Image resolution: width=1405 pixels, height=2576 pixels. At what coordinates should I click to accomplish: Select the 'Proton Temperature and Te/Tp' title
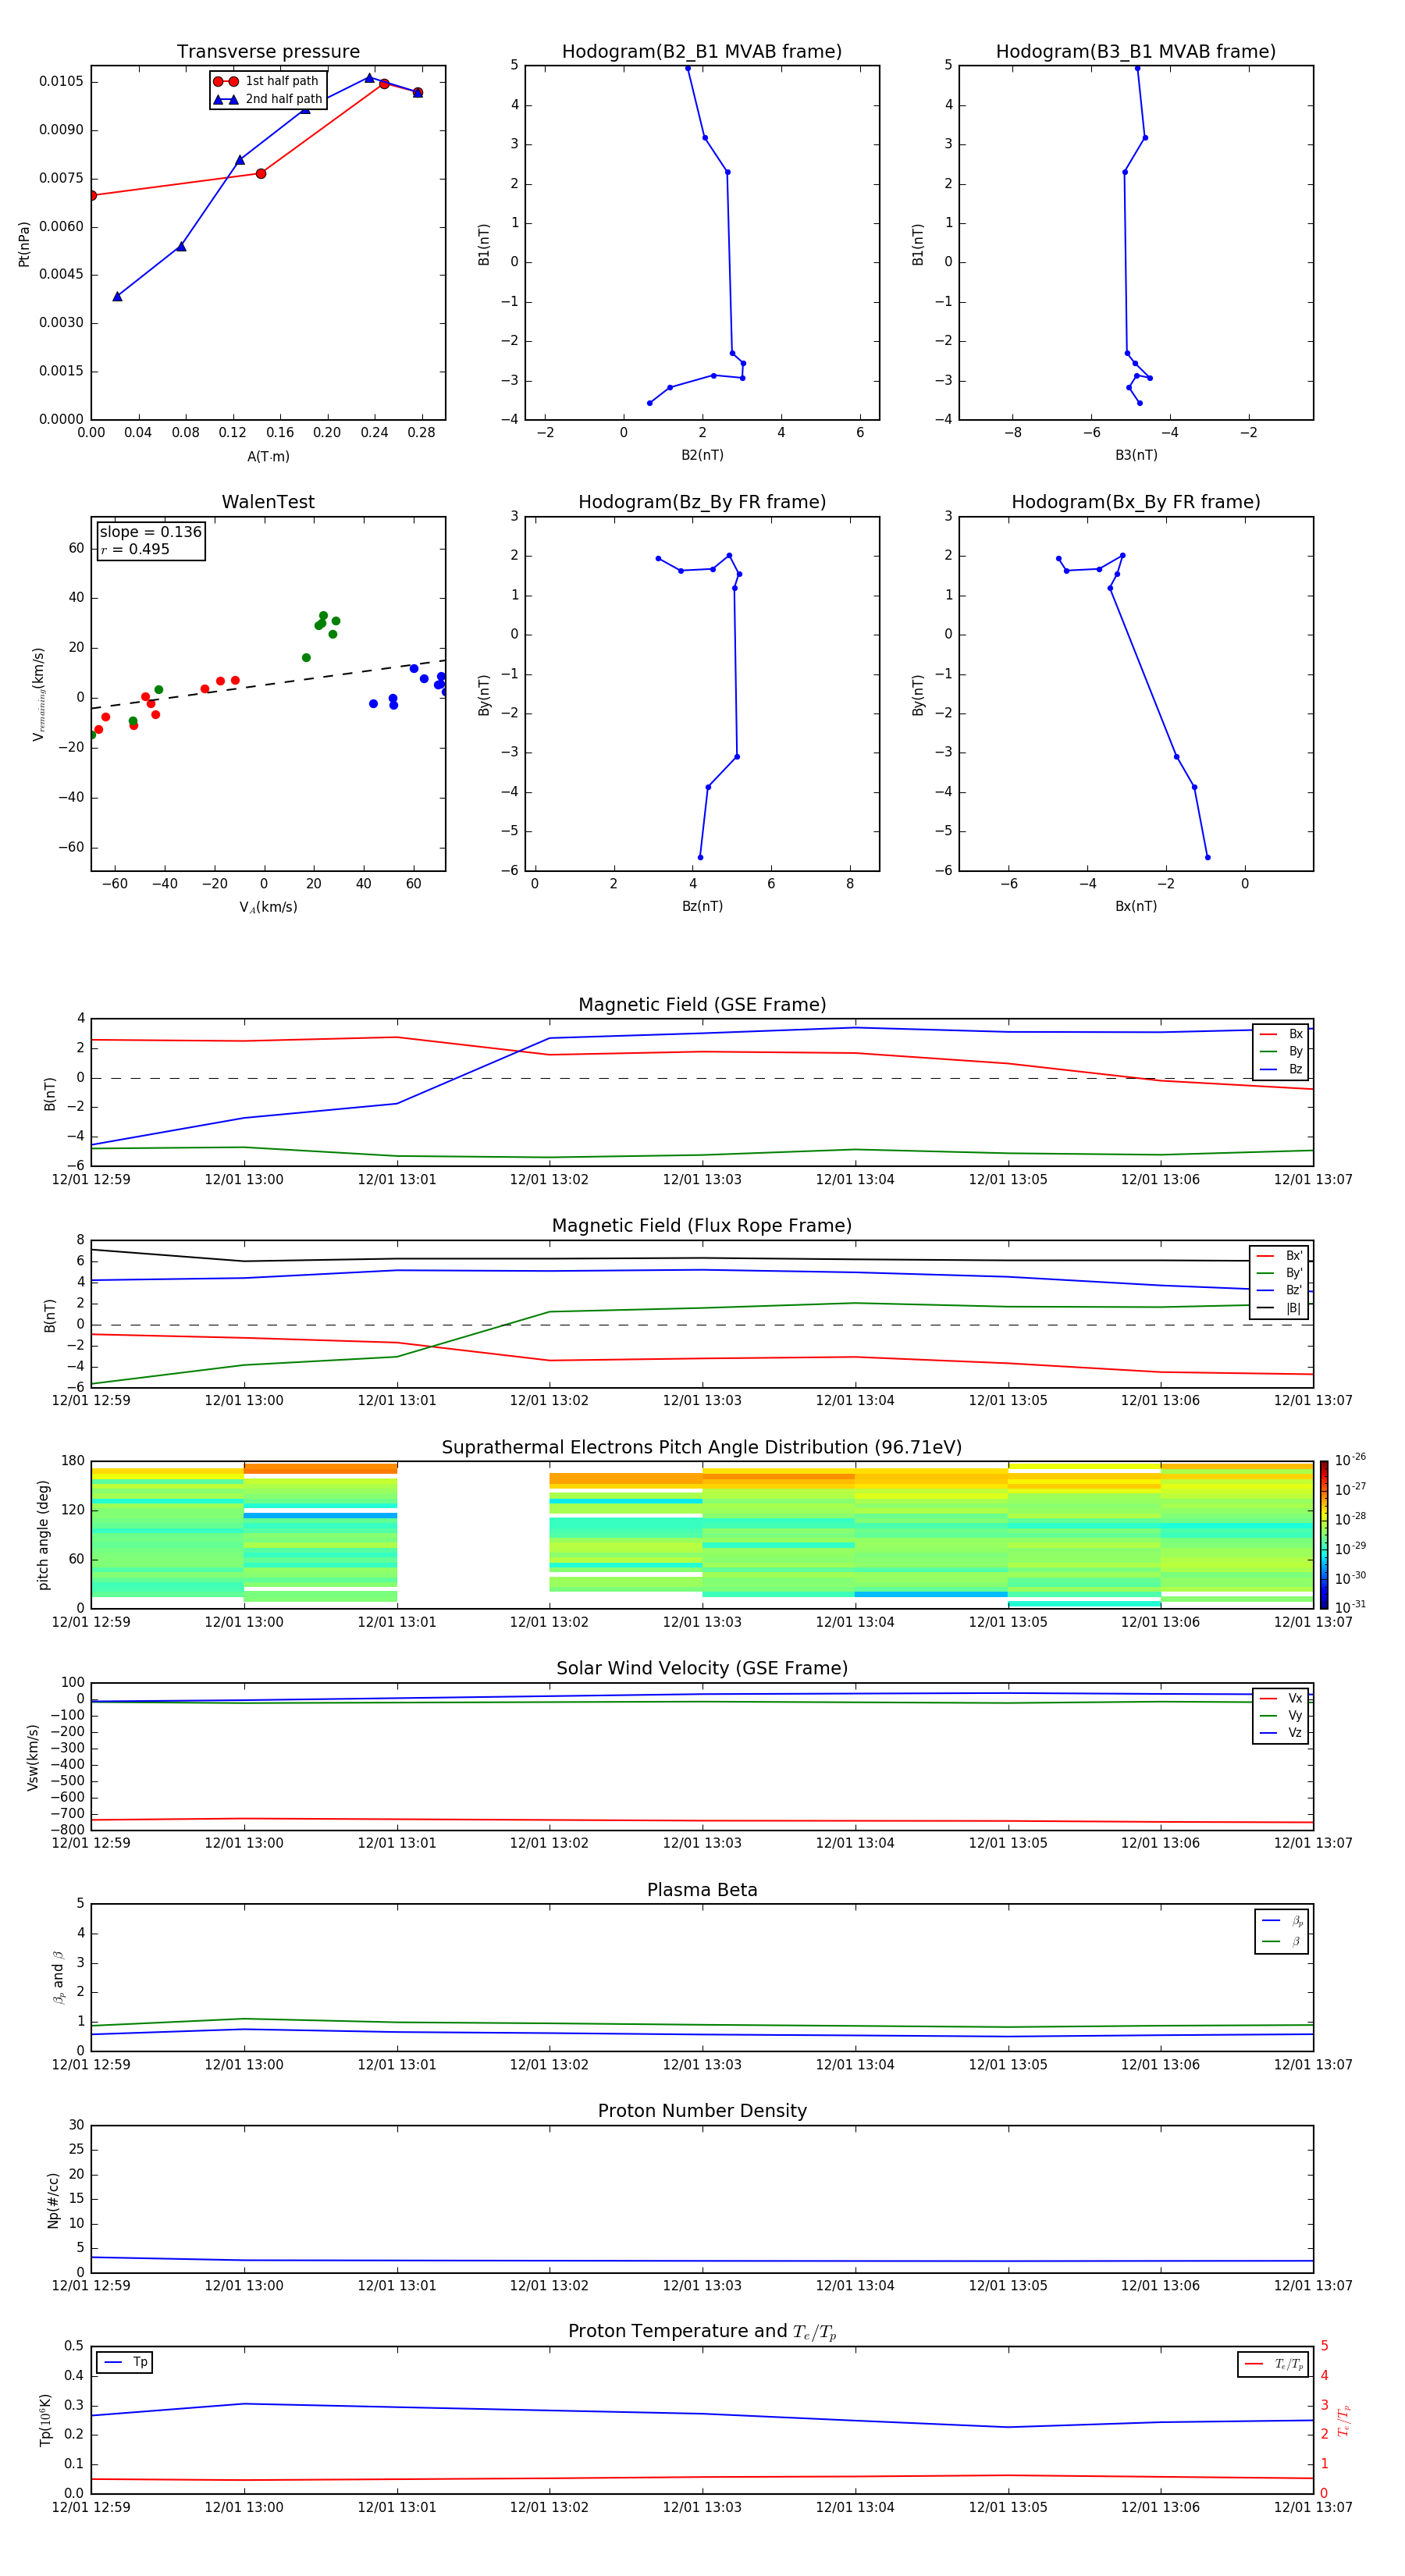702,2332
